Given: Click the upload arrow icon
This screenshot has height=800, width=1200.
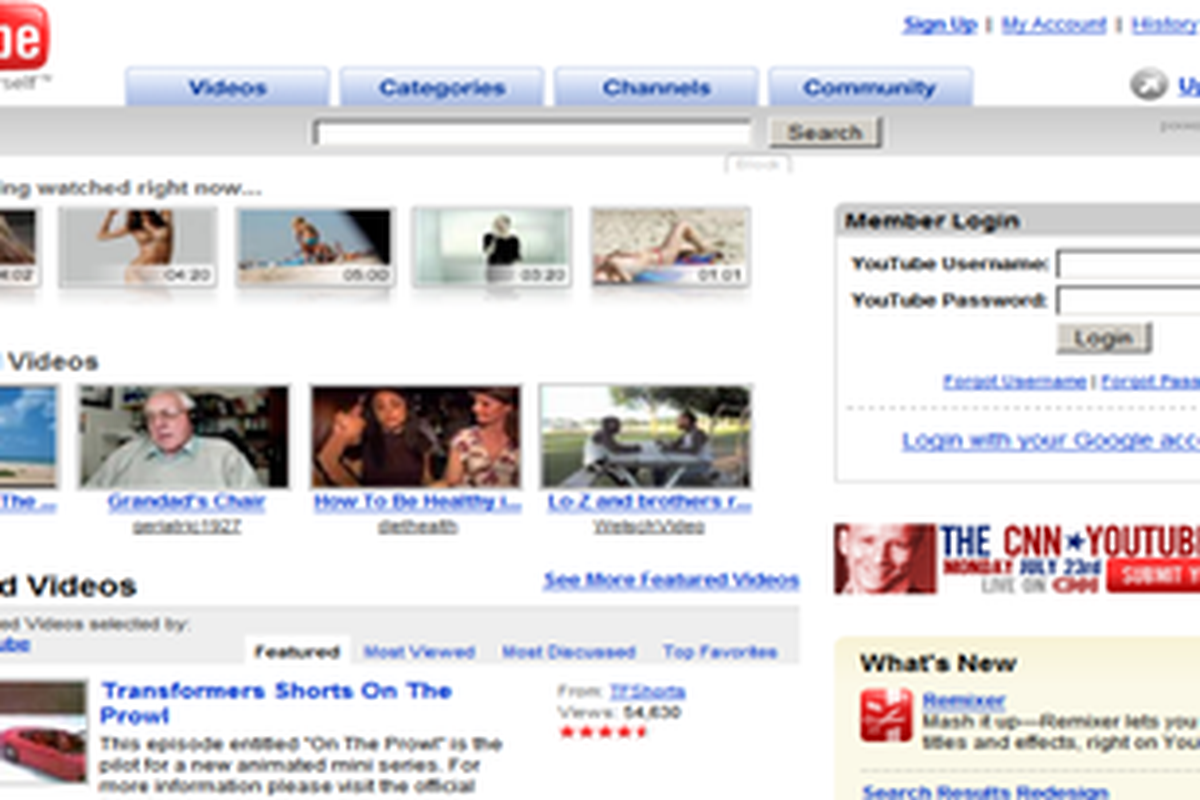Looking at the screenshot, I should coord(1148,84).
